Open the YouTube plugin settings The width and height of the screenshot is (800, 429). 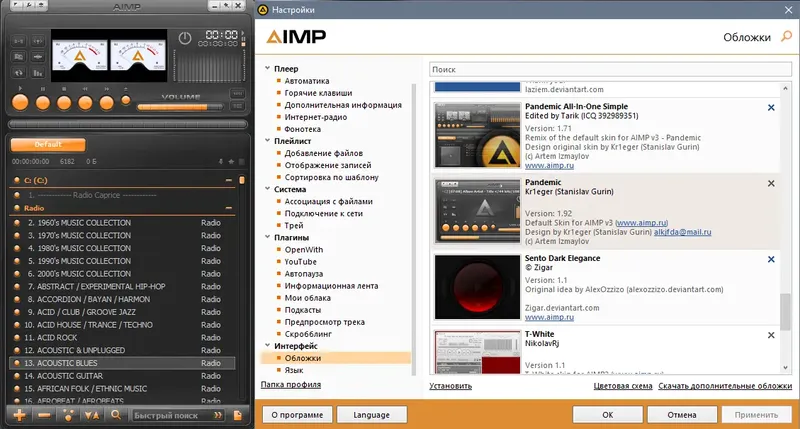pos(301,262)
